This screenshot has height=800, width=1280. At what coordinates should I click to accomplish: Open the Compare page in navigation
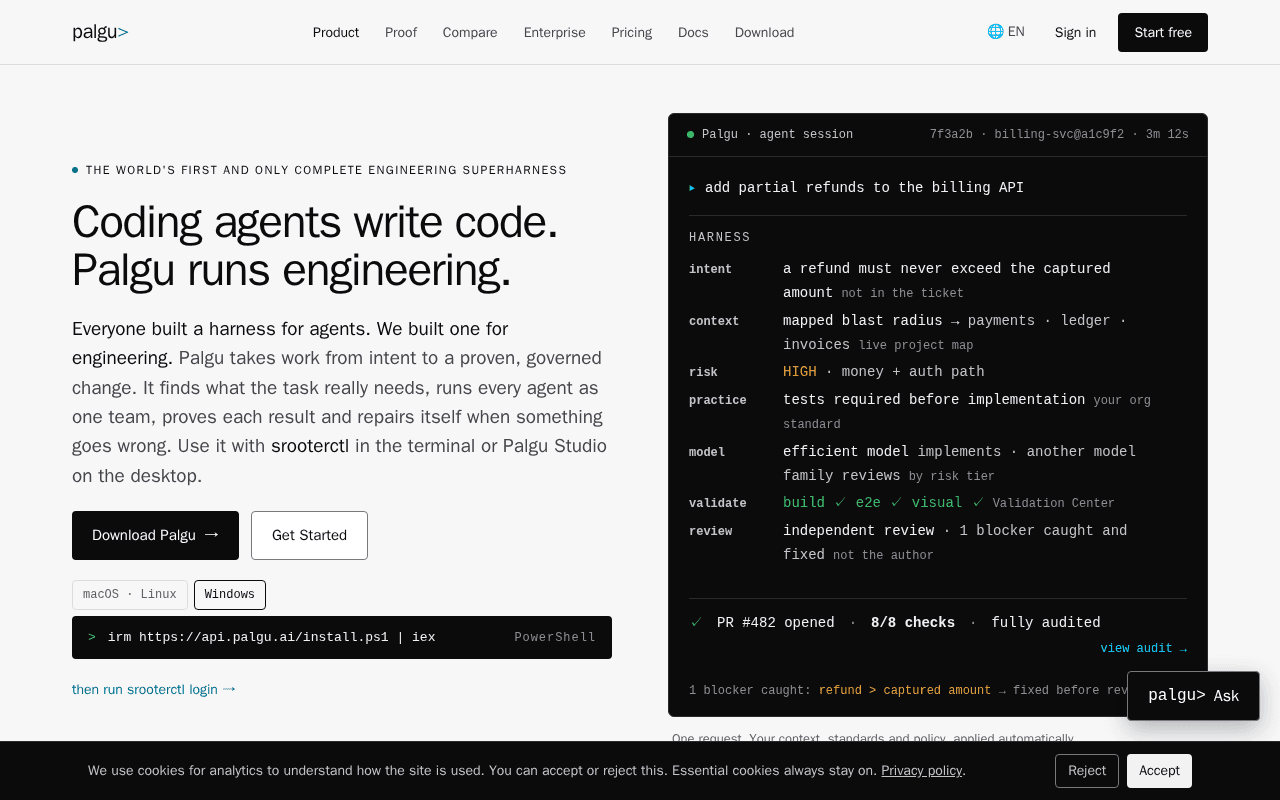coord(470,32)
